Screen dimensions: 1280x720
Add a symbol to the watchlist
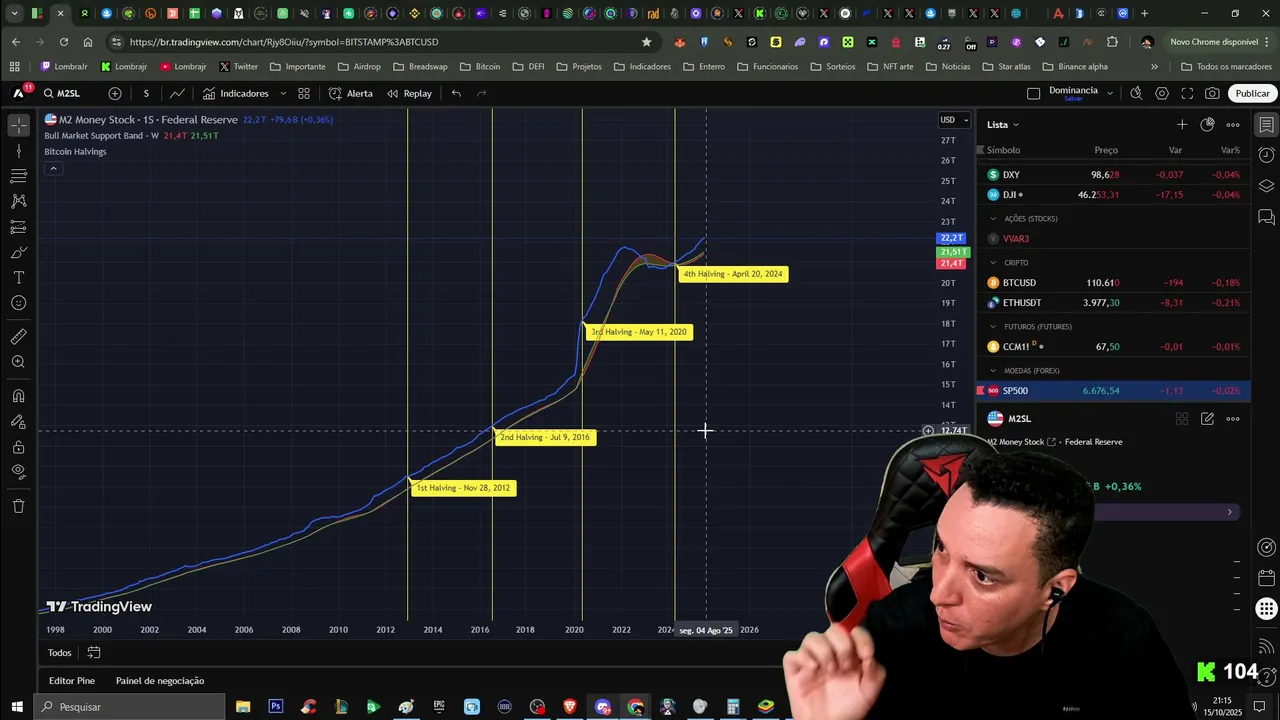(1182, 125)
